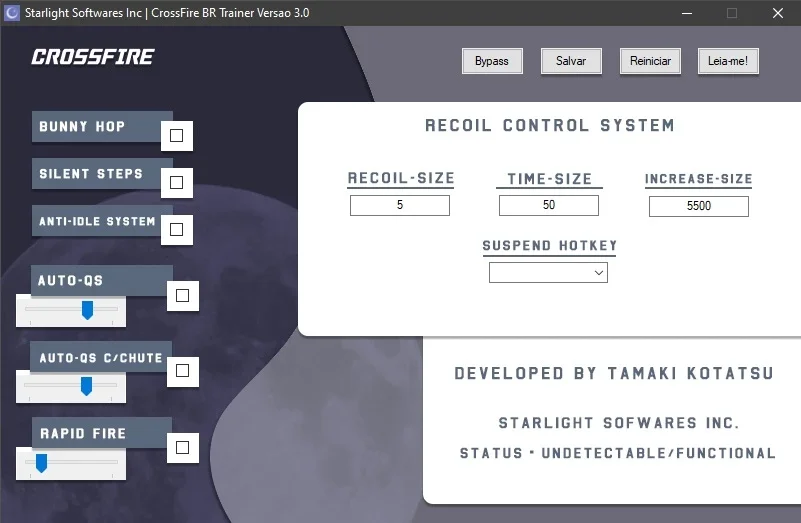Open the Leia-me! button
This screenshot has height=523, width=801.
click(x=728, y=61)
